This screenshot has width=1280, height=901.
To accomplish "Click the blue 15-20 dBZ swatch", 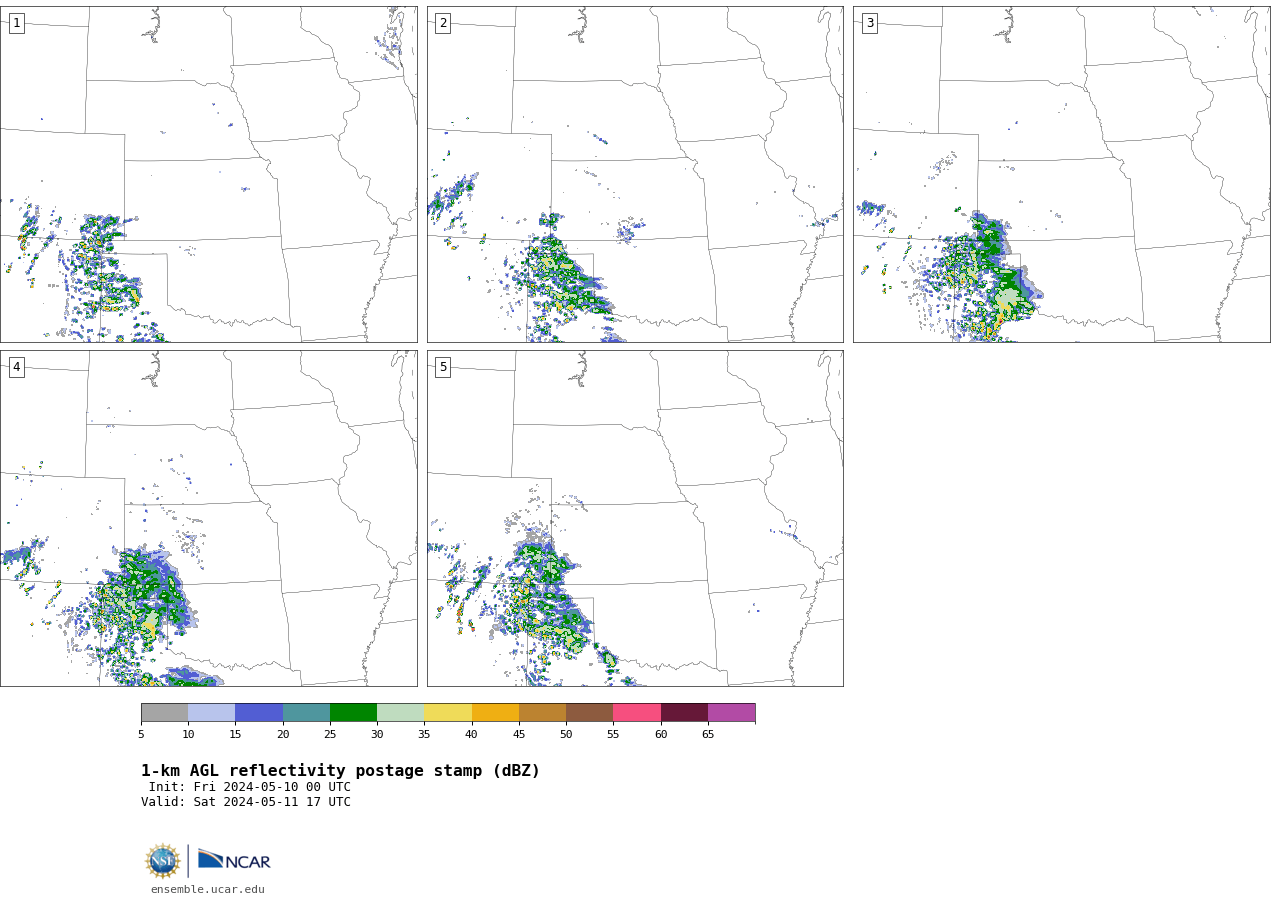I will [259, 713].
